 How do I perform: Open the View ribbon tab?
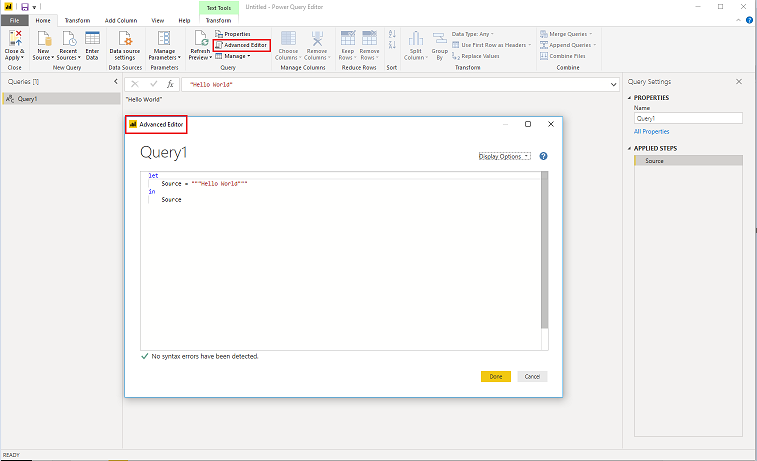[x=158, y=20]
